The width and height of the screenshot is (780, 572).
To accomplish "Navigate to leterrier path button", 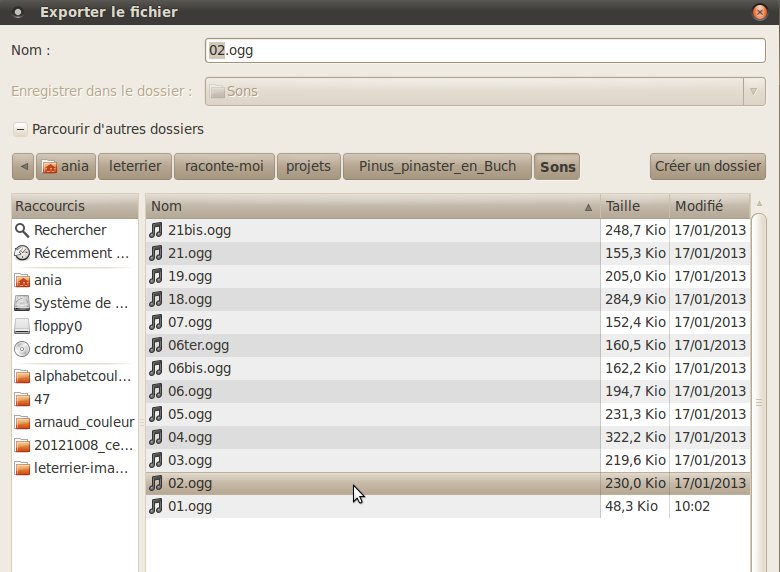I will tap(135, 166).
